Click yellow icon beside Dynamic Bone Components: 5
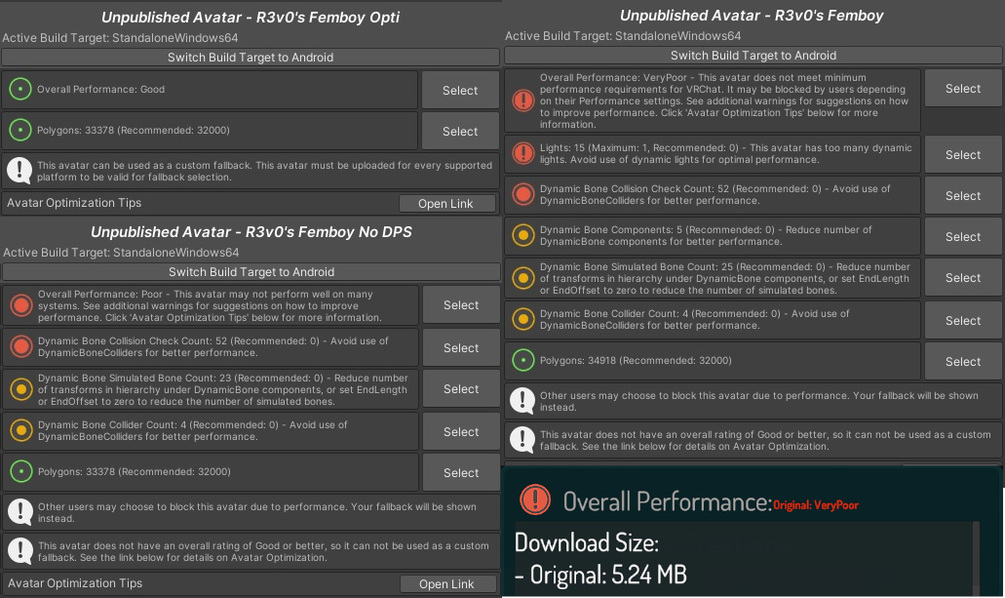This screenshot has width=1005, height=598. point(523,235)
